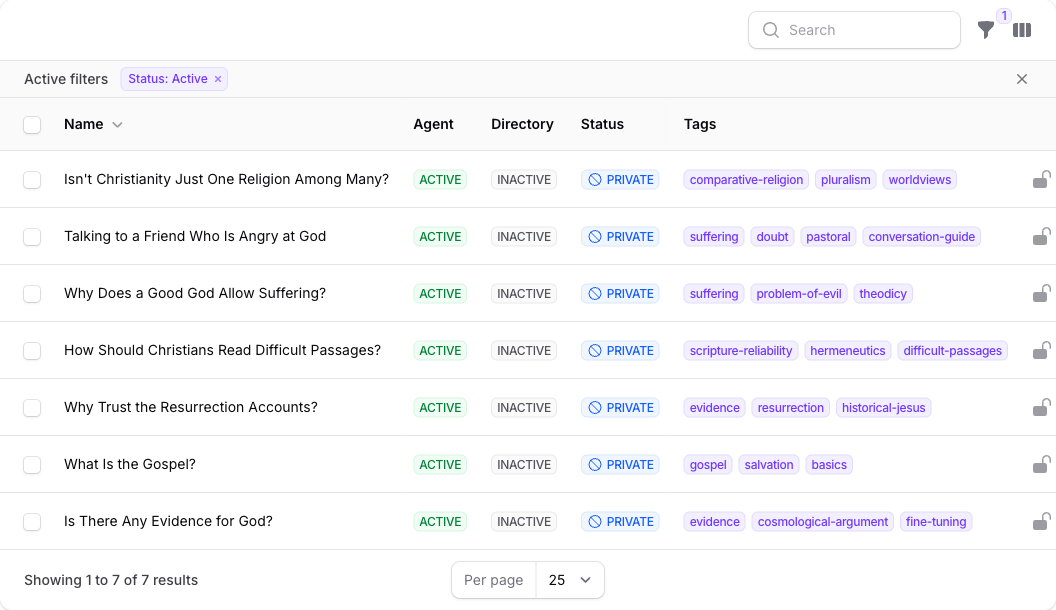
Task: Click the resurrection tag
Action: click(x=791, y=408)
